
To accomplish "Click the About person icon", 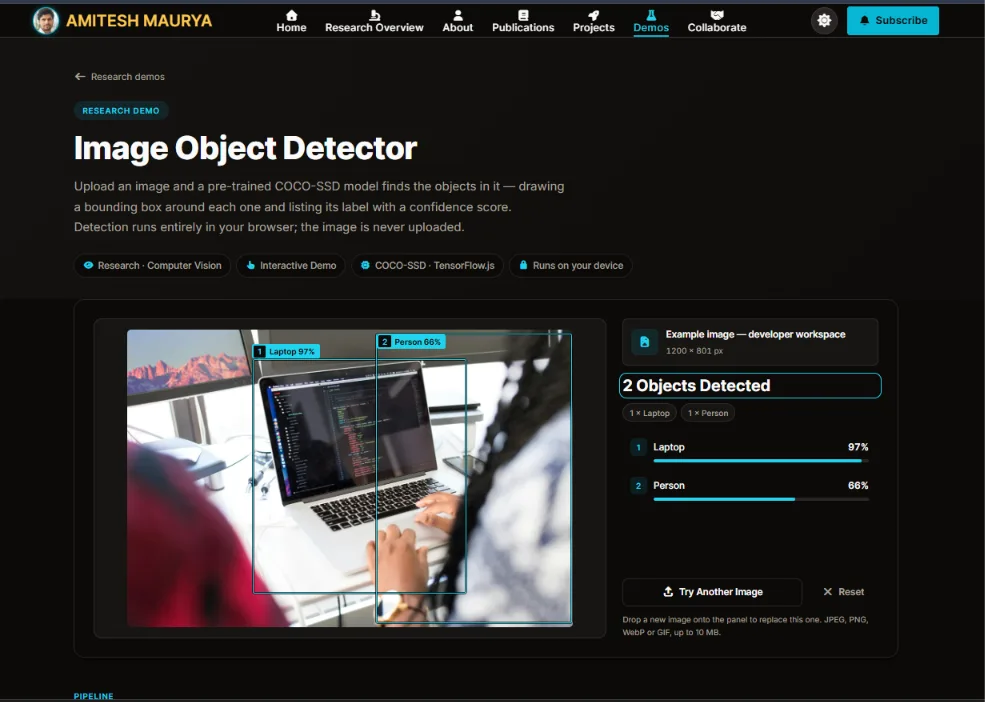I will pos(458,15).
